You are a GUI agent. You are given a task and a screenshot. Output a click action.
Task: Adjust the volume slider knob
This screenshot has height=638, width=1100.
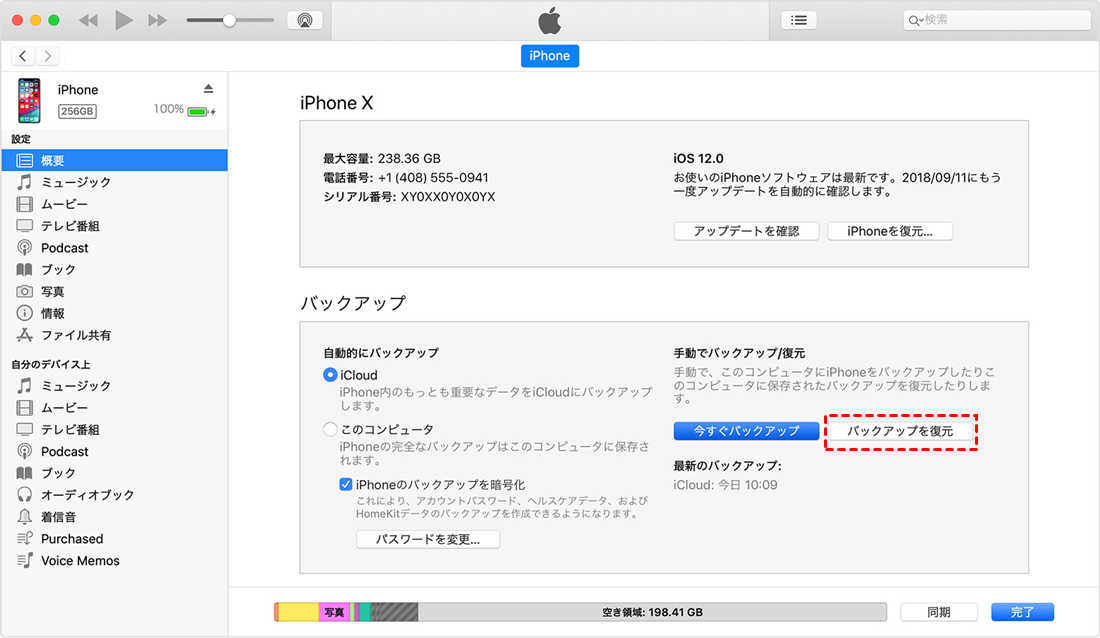point(229,20)
